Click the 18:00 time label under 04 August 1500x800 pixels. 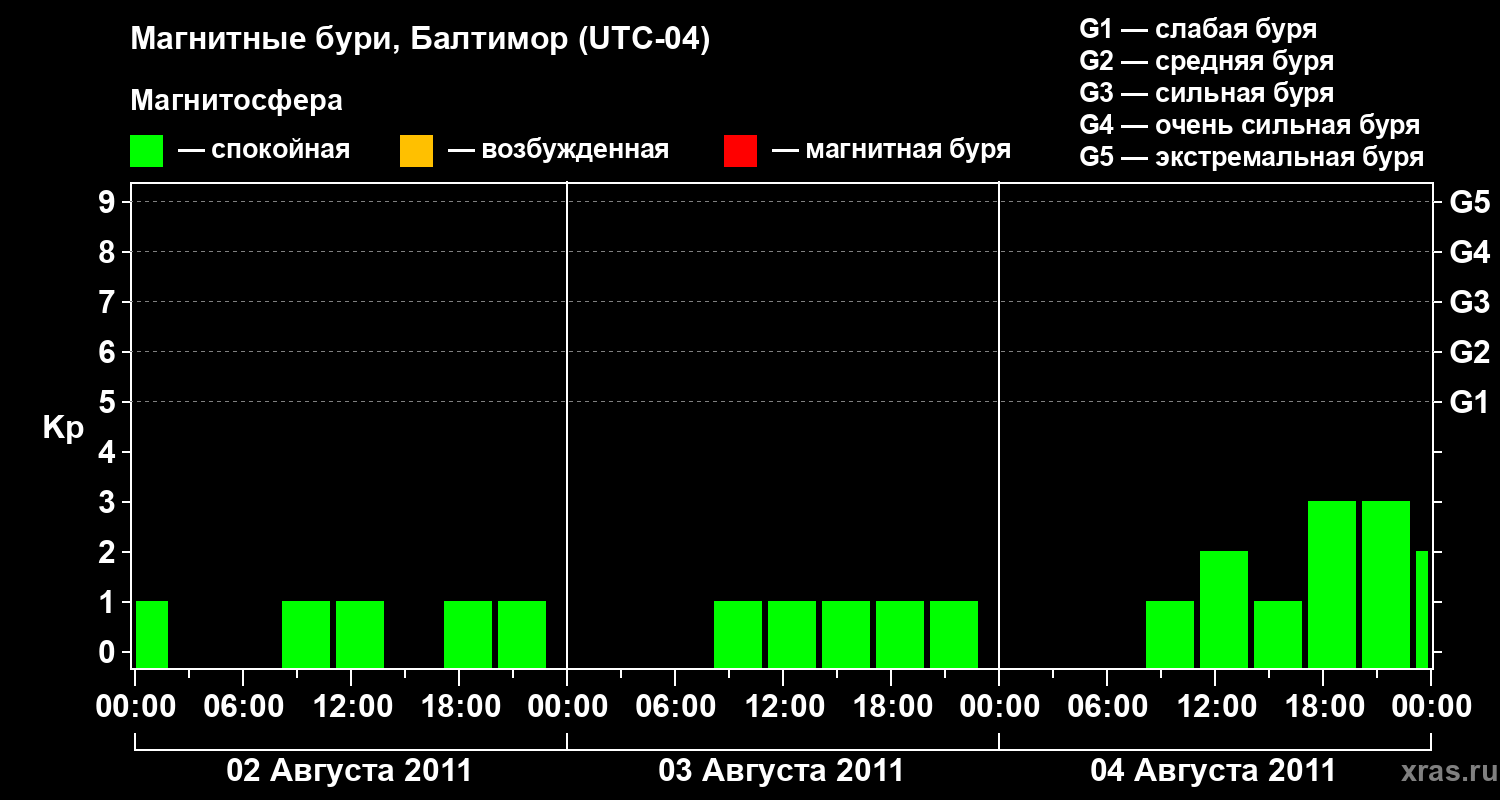[1323, 707]
